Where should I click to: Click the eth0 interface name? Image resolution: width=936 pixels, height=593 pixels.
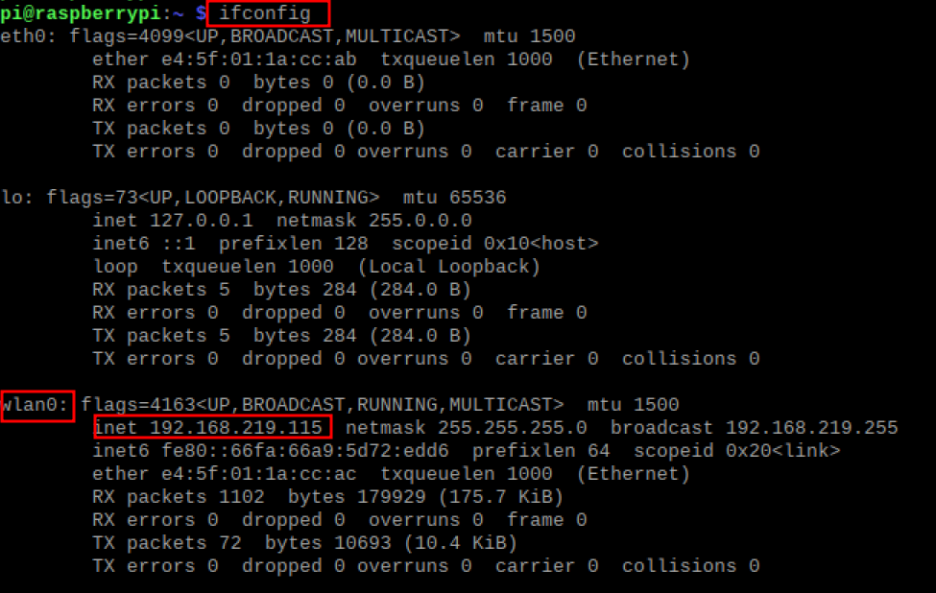[x=23, y=36]
